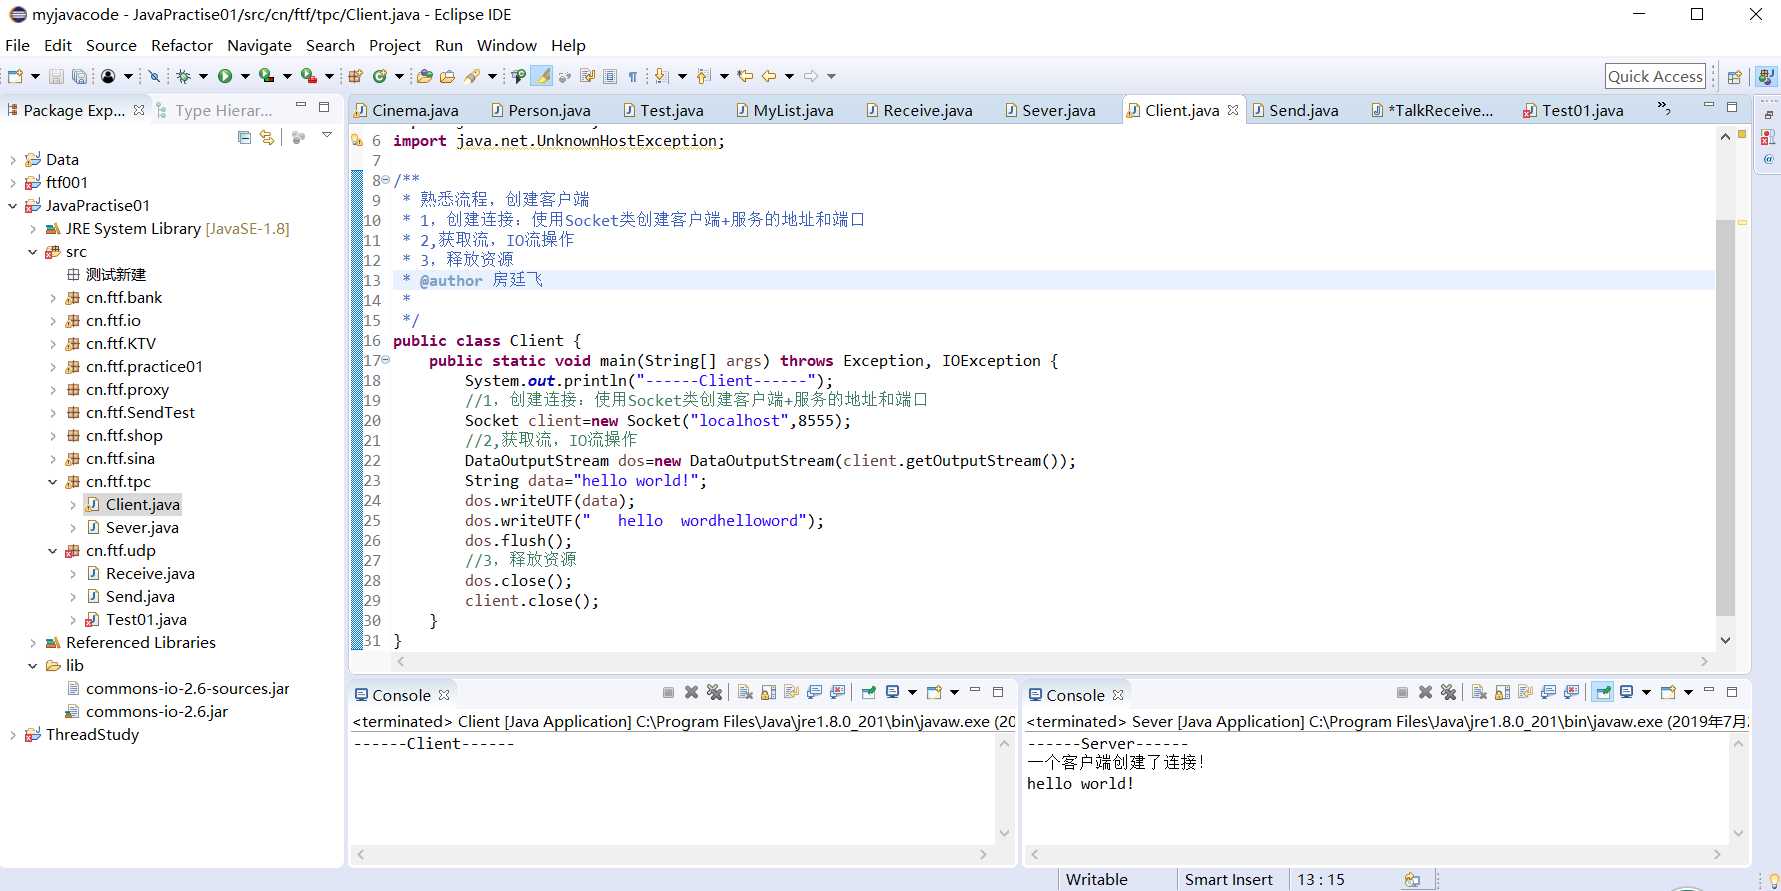Switch to the Java perspective icon
This screenshot has height=891, width=1781.
click(x=1766, y=77)
